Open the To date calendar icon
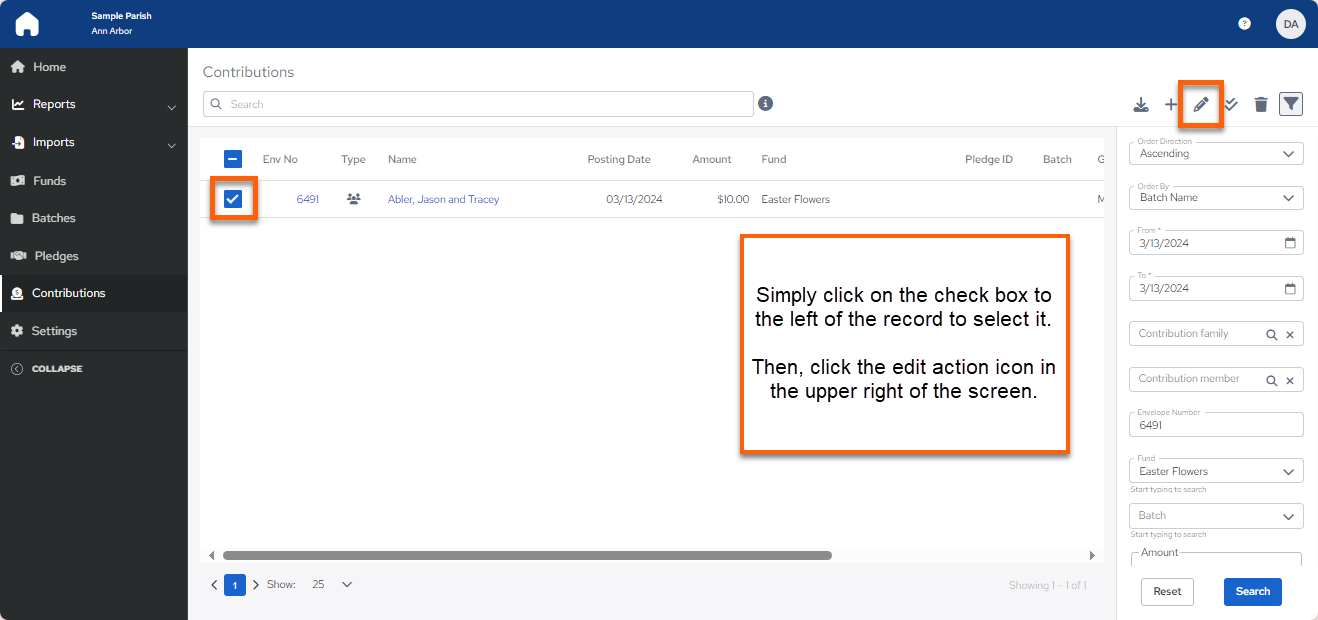Screen dimensions: 1318x620 pyautogui.click(x=1290, y=288)
